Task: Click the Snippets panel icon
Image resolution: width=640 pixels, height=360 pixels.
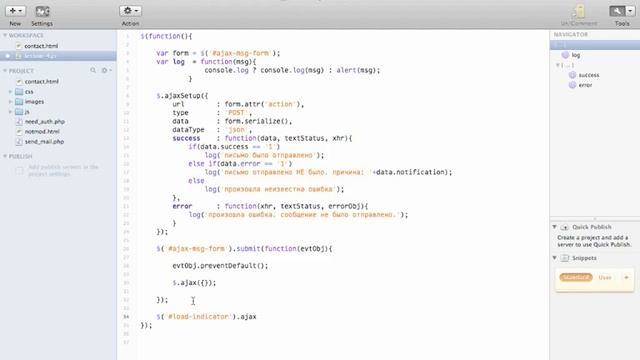Action: [565, 258]
